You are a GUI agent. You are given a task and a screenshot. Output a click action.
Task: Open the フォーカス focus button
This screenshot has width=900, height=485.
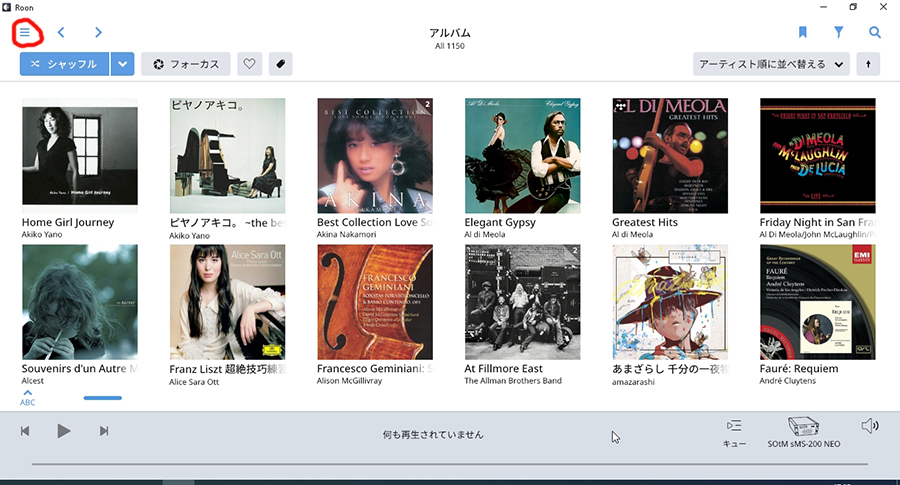[x=186, y=64]
